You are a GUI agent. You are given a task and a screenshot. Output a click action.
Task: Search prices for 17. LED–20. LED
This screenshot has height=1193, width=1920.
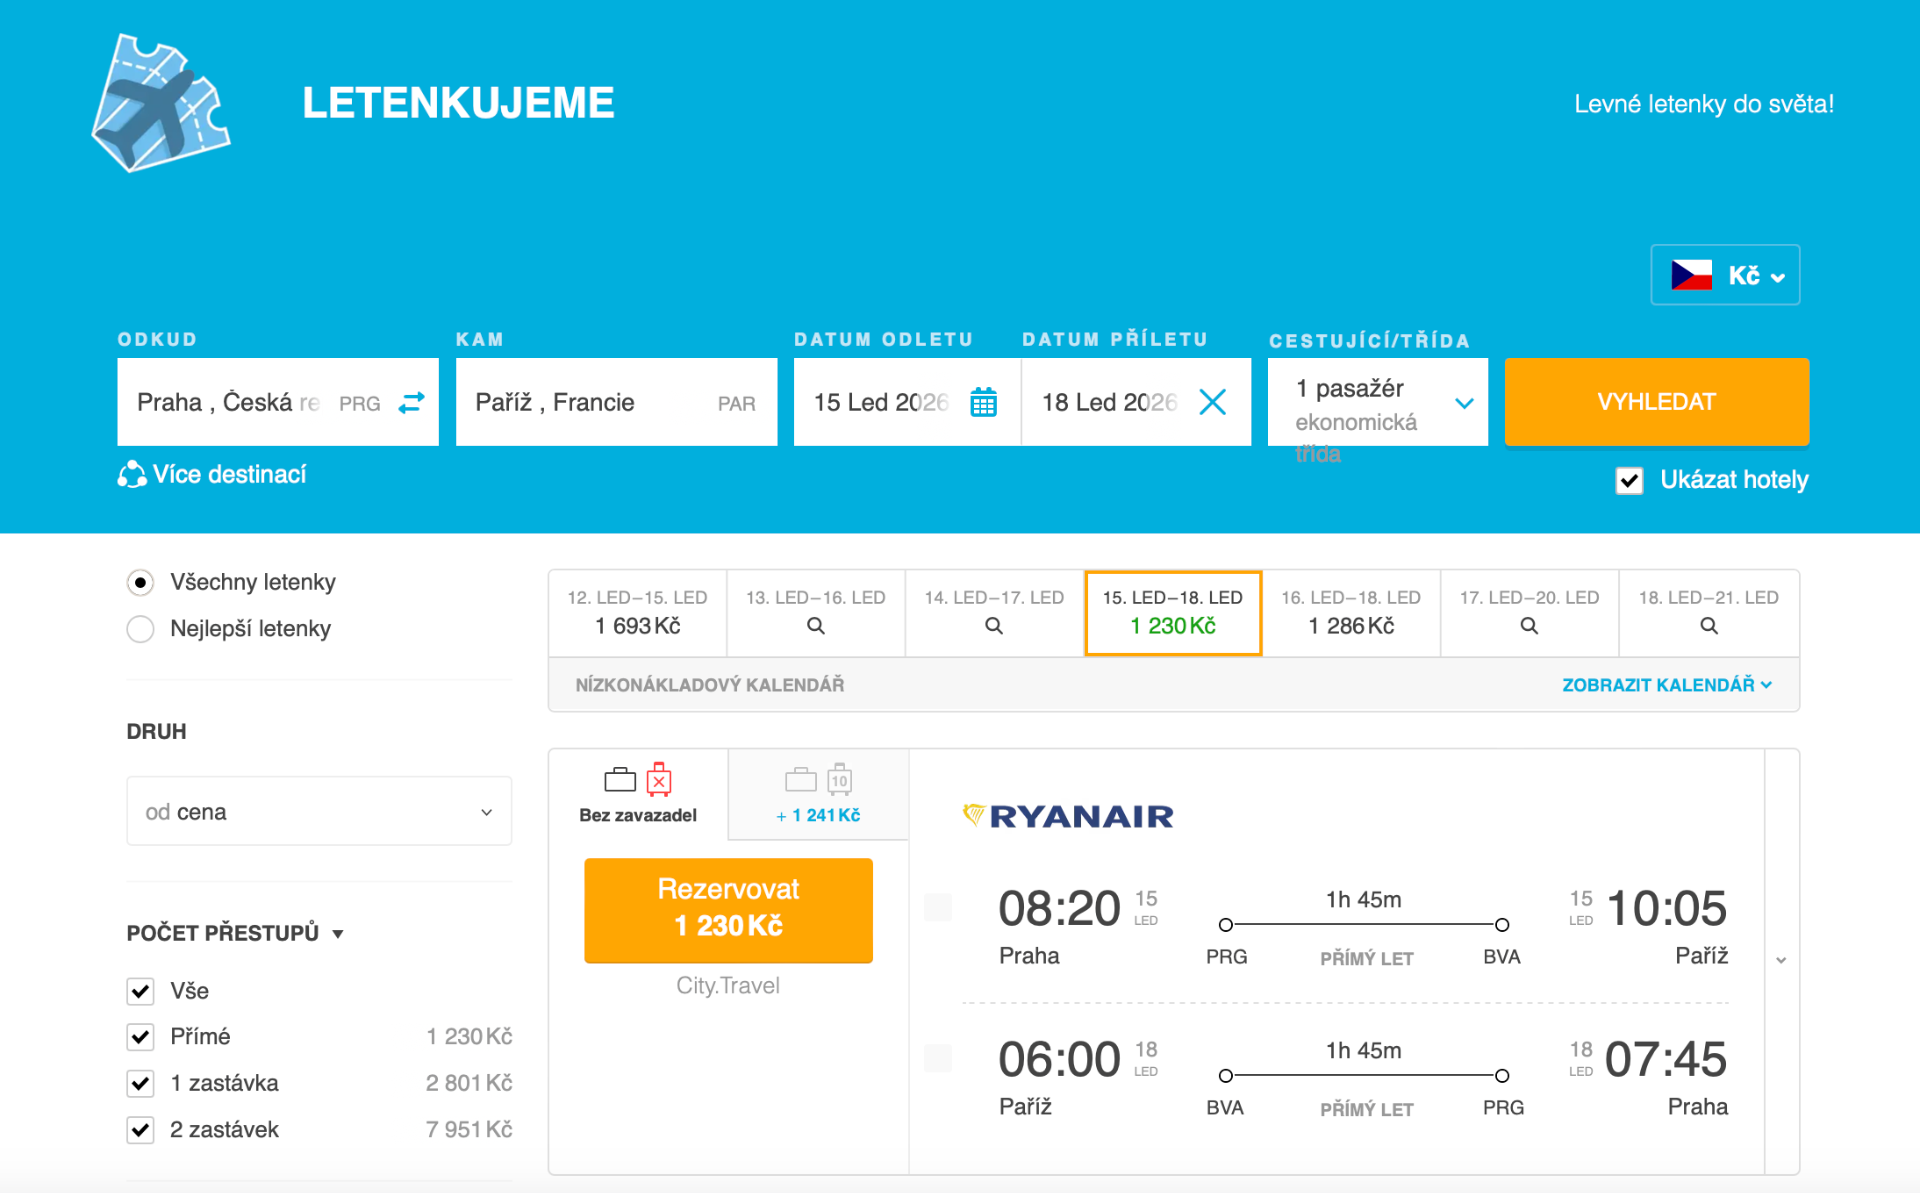(1528, 626)
